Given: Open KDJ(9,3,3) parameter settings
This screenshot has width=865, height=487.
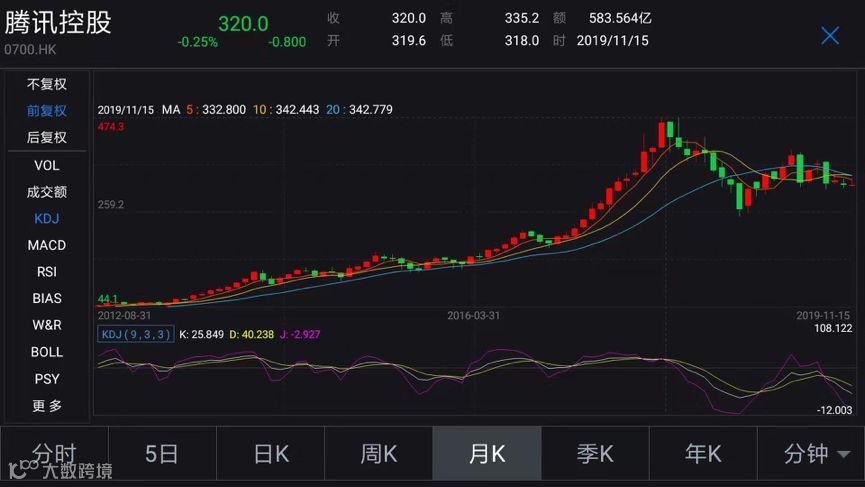Looking at the screenshot, I should pos(136,334).
